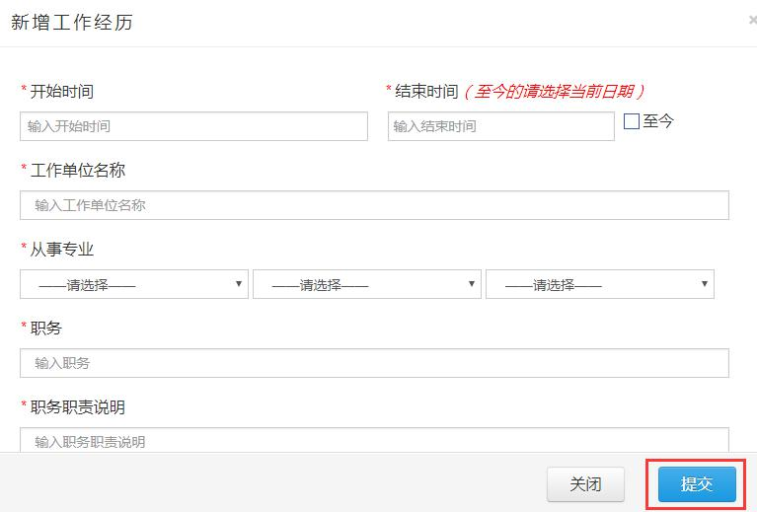757x512 pixels.
Task: Click the 从事专业 label text
Action: pos(62,249)
